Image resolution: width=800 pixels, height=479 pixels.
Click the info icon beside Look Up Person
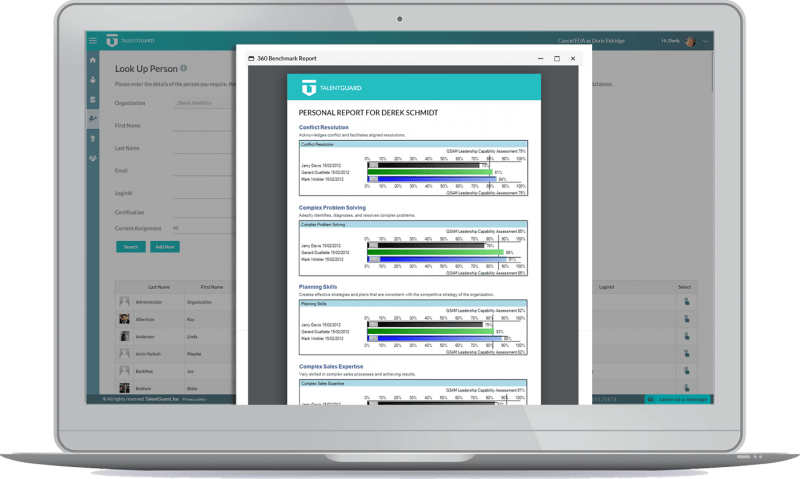184,68
